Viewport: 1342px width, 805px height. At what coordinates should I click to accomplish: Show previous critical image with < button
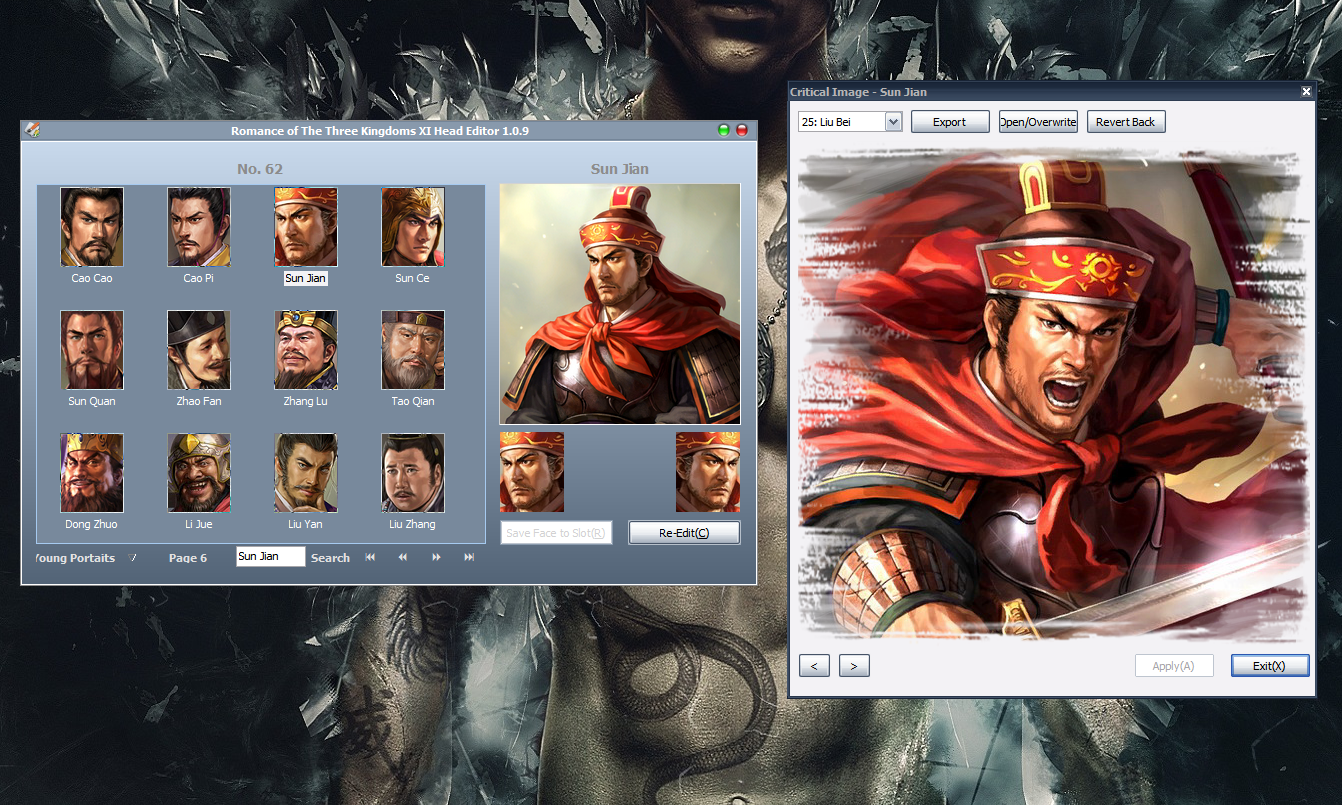point(814,666)
